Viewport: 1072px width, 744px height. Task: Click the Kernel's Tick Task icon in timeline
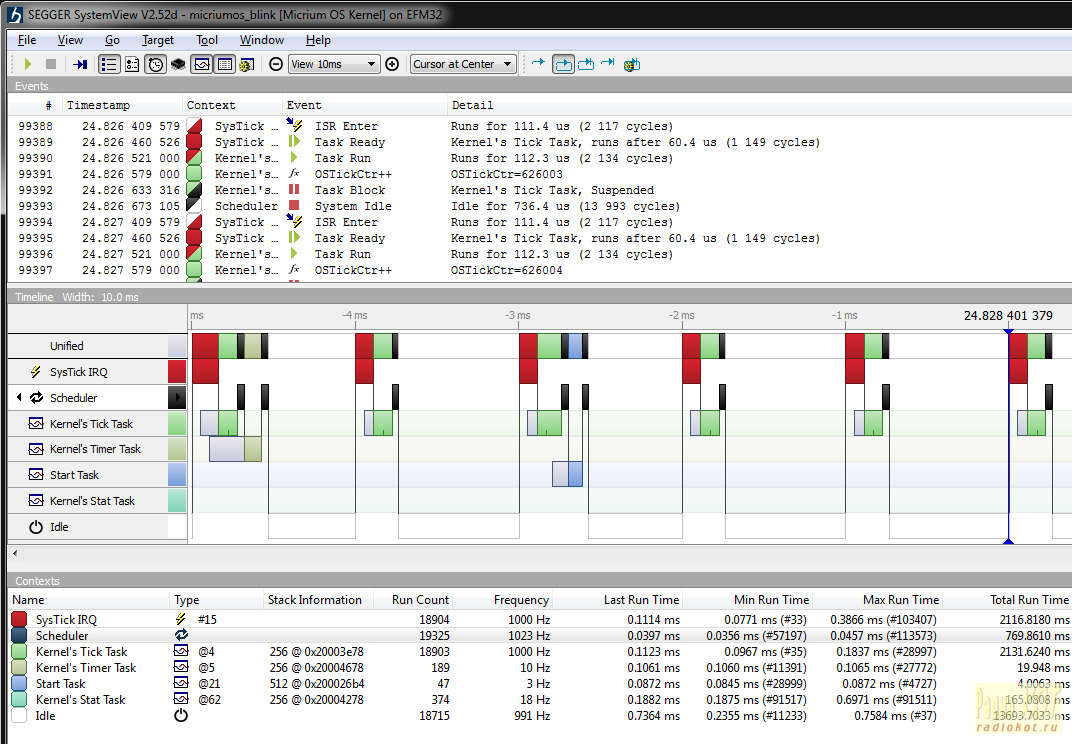(x=36, y=424)
